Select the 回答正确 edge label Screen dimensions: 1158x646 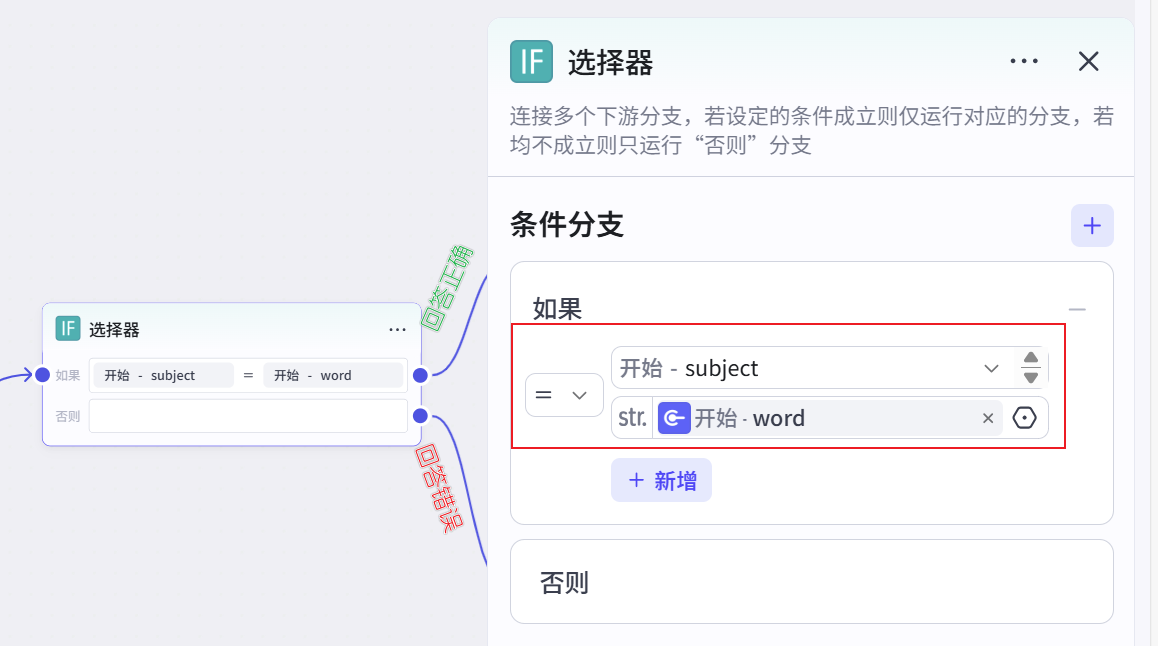(x=447, y=288)
